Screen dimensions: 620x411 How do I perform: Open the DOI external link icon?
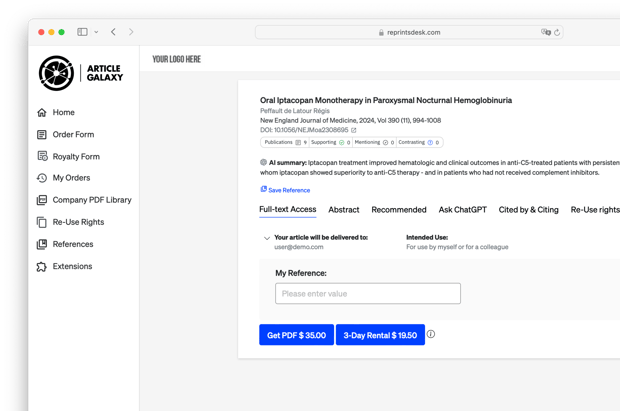click(354, 130)
